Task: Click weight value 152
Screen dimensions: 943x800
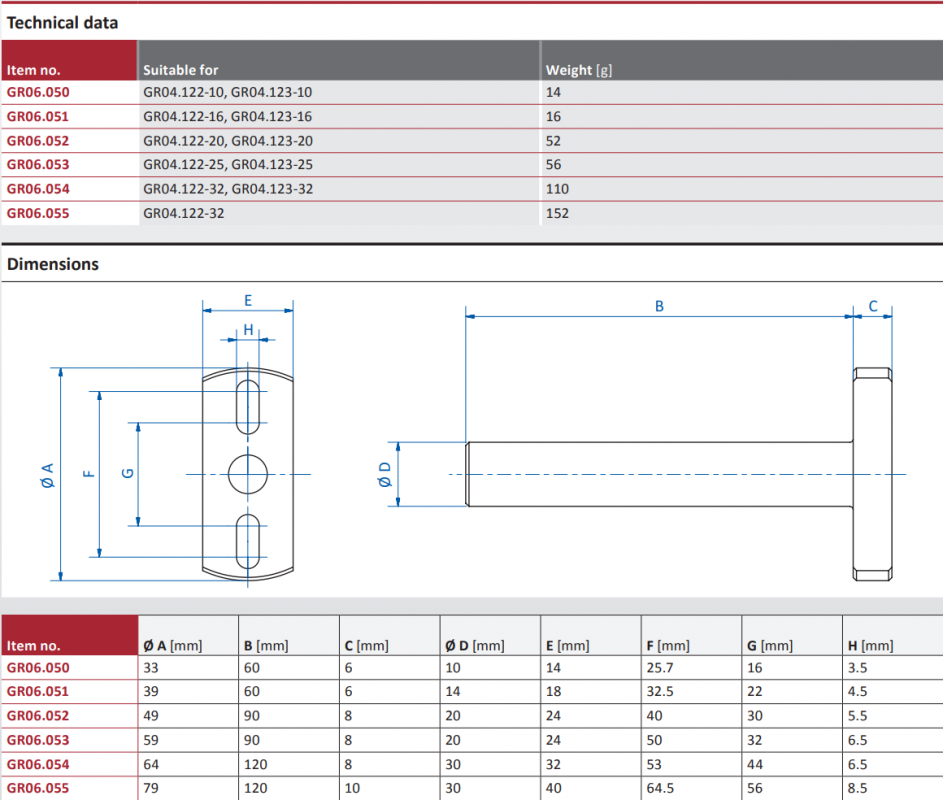Action: [x=557, y=214]
